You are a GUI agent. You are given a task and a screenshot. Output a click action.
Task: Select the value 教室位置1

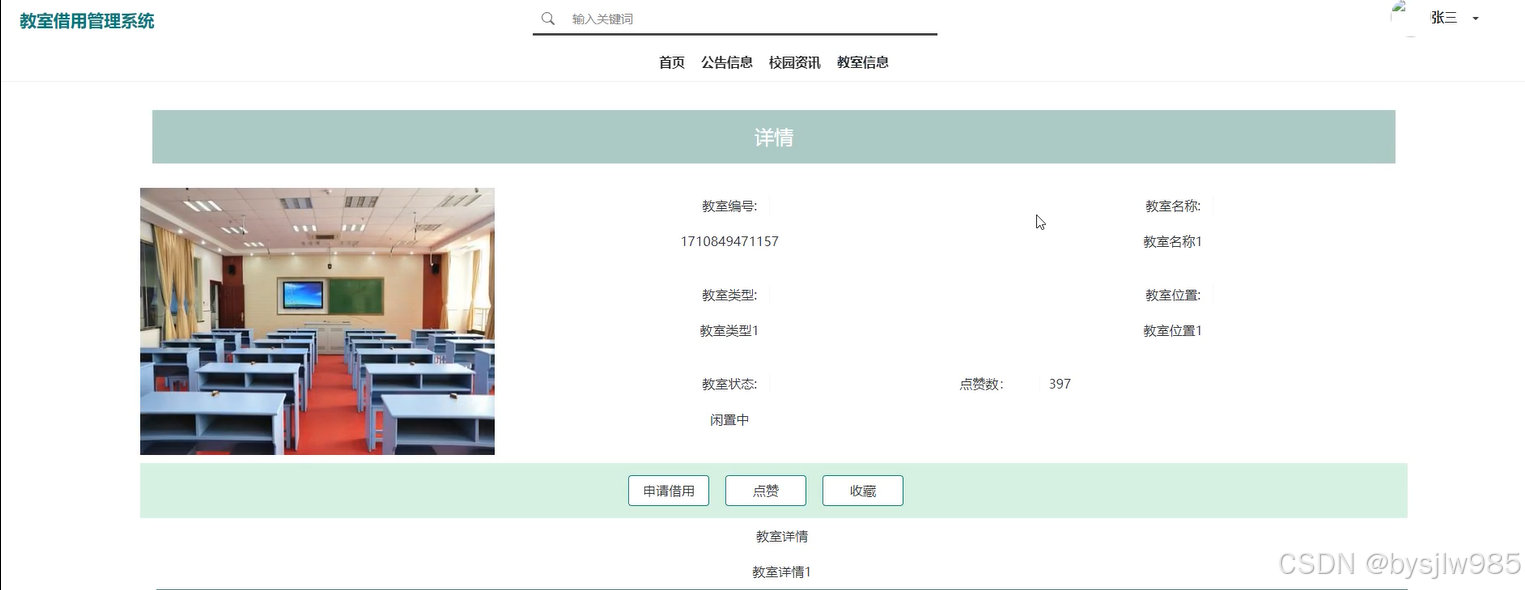point(1173,331)
